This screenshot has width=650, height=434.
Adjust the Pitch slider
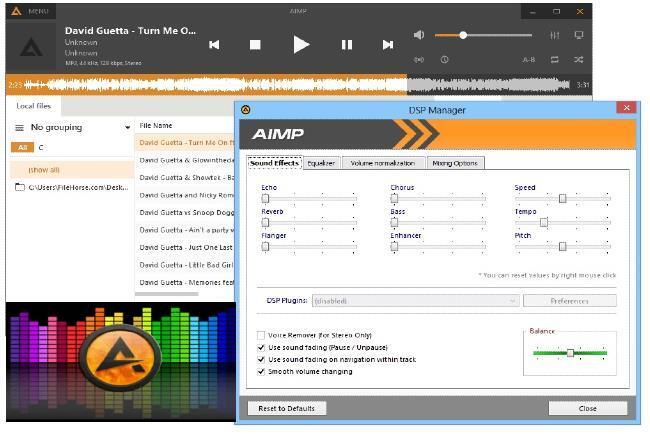563,247
